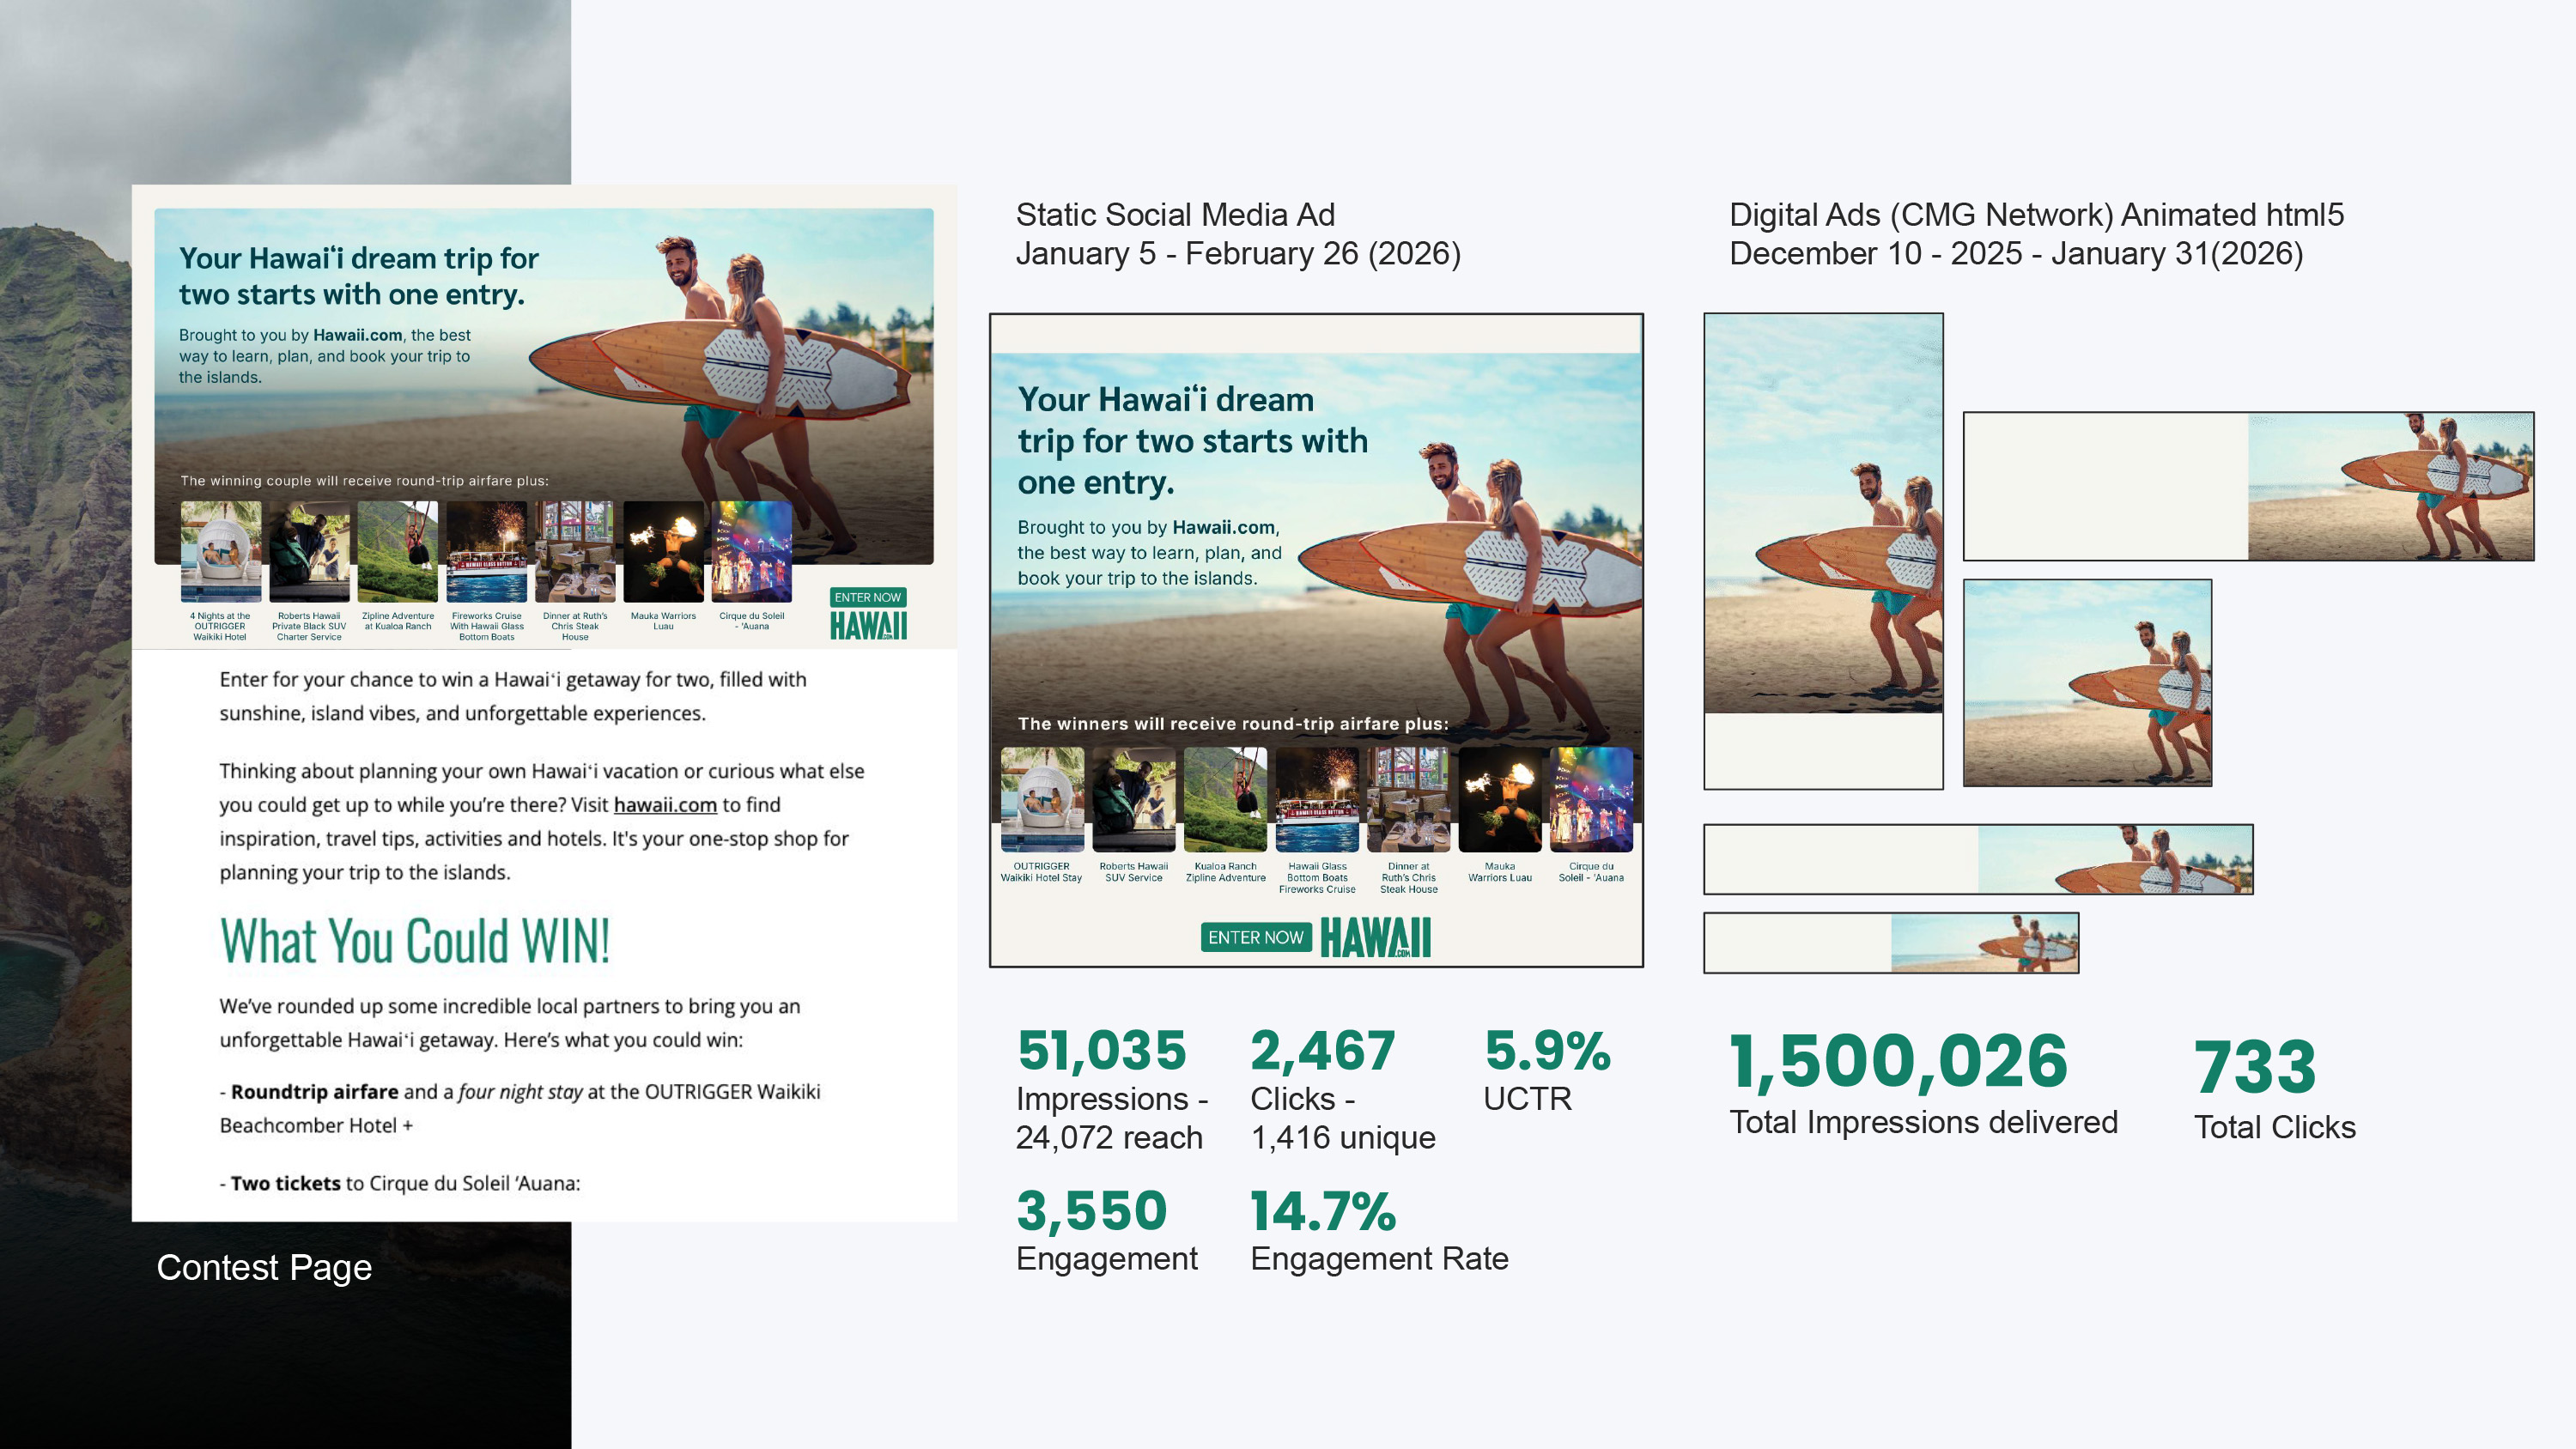Screen dimensions: 2576x1449
Task: Select OUTRIGGER Waikiki Hotel Stay thumbnail in ad
Action: [1042, 799]
